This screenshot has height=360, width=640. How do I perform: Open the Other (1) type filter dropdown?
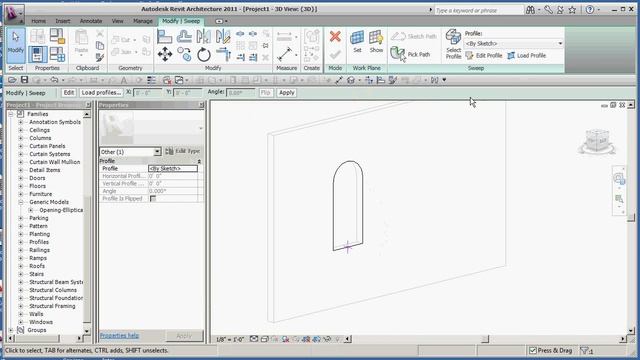pyautogui.click(x=130, y=152)
